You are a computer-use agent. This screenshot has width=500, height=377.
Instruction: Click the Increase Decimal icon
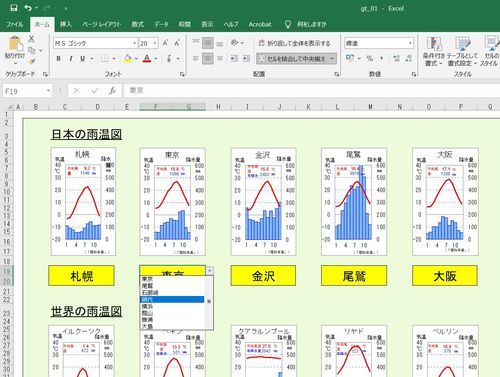[x=396, y=58]
